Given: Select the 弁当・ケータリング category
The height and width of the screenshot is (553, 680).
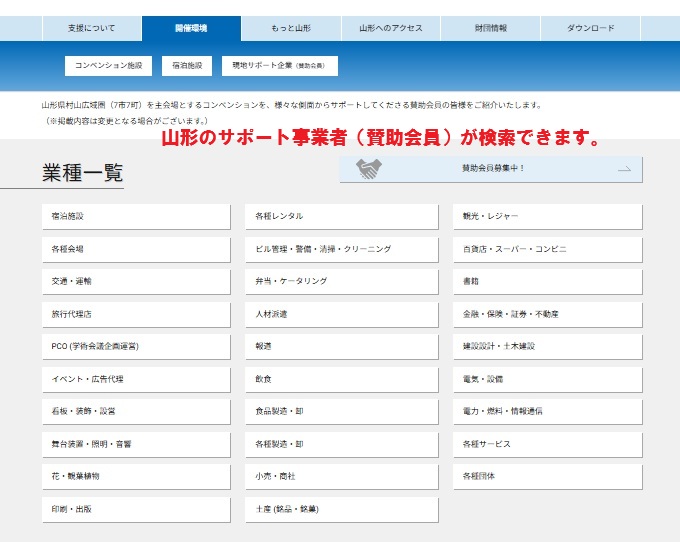Looking at the screenshot, I should coord(341,281).
